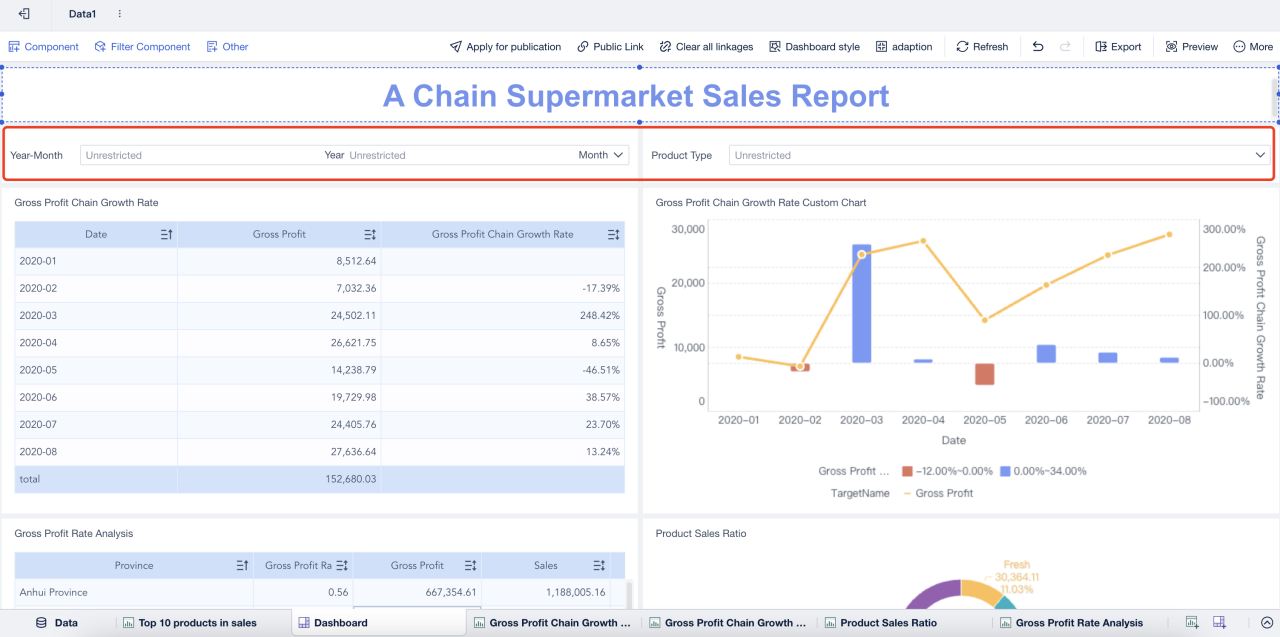Image resolution: width=1280 pixels, height=637 pixels.
Task: Open the More options menu
Action: tap(1253, 47)
